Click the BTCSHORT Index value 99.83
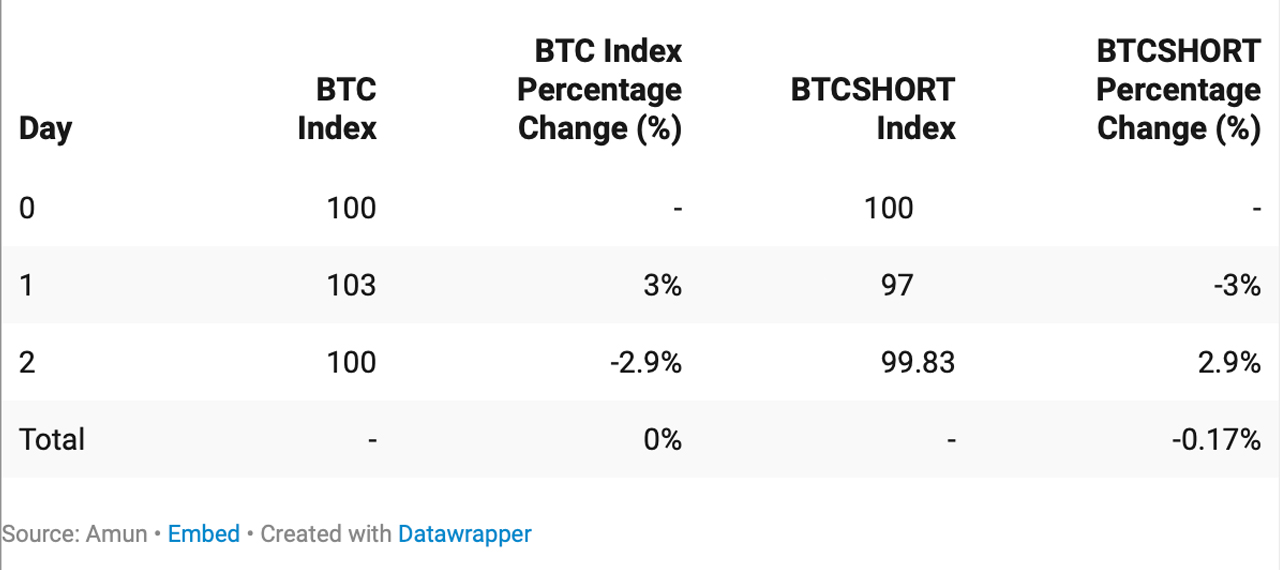The width and height of the screenshot is (1280, 570). tap(916, 362)
